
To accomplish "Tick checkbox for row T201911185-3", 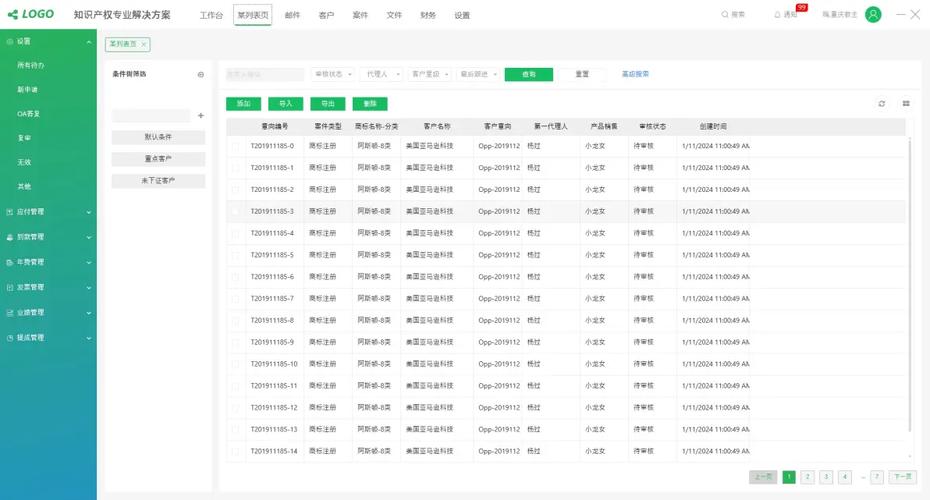I will 235,212.
